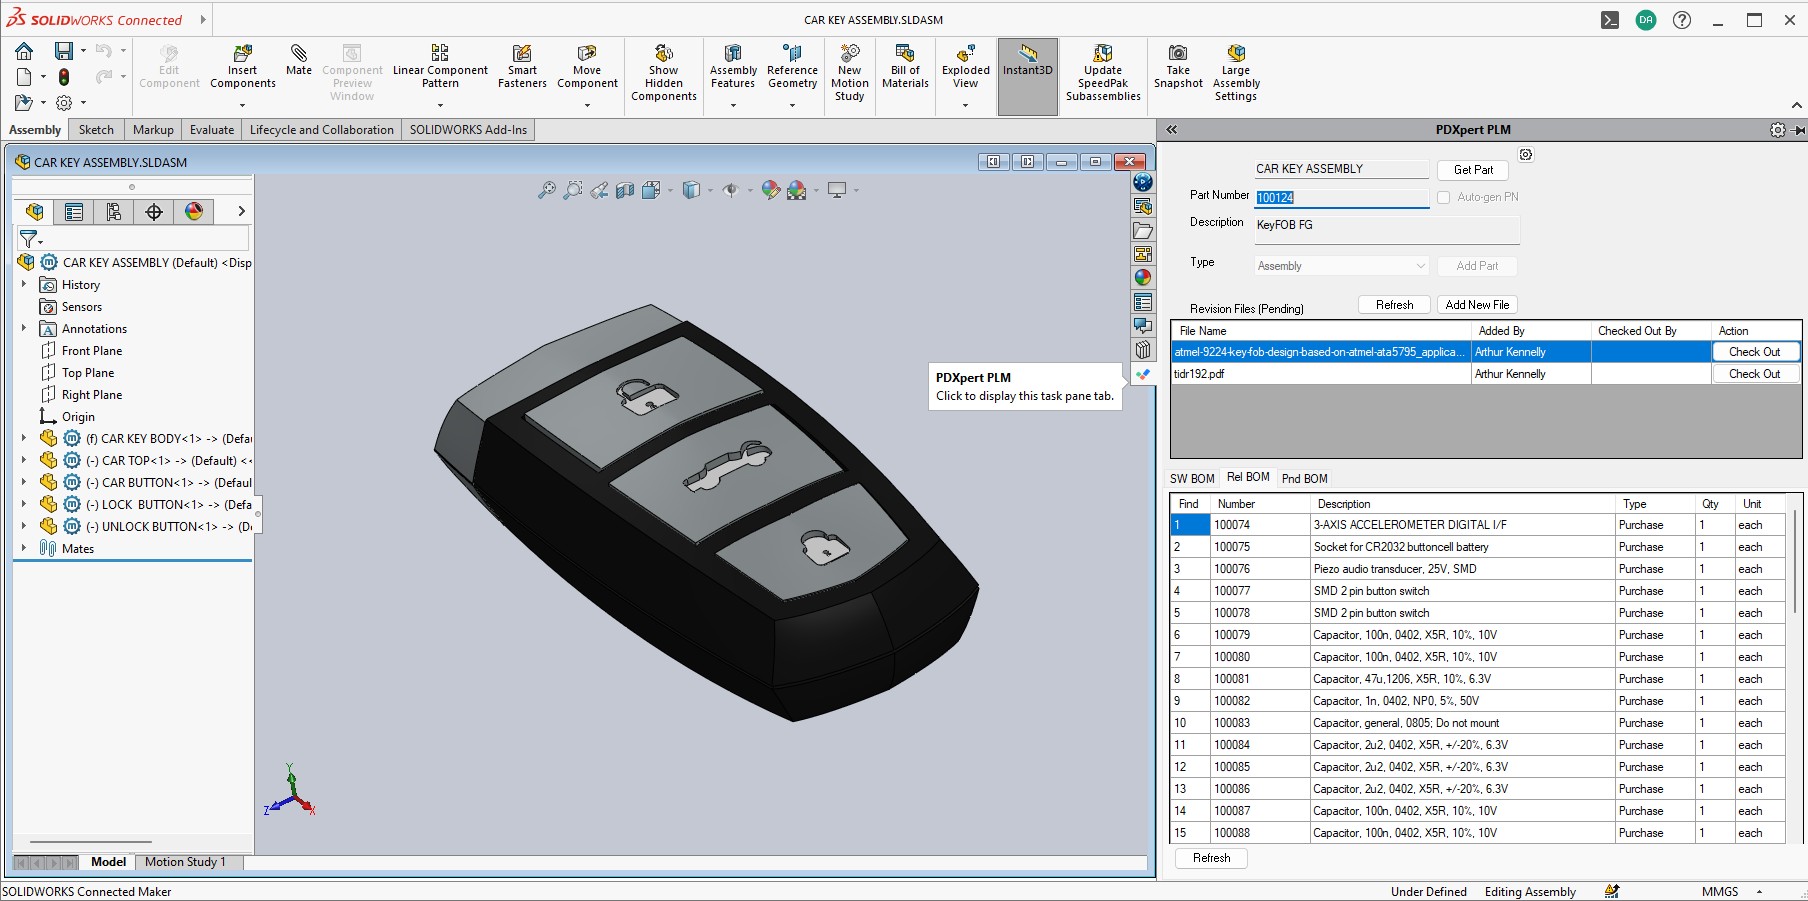Open the New Motion Study tool
This screenshot has width=1808, height=901.
point(849,73)
